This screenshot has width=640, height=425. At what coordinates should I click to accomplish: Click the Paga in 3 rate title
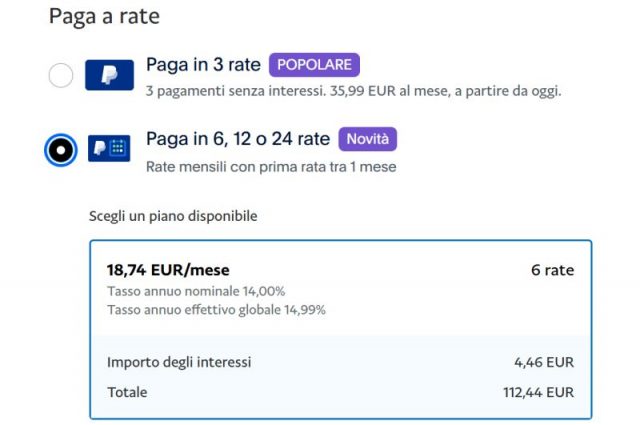click(x=203, y=65)
